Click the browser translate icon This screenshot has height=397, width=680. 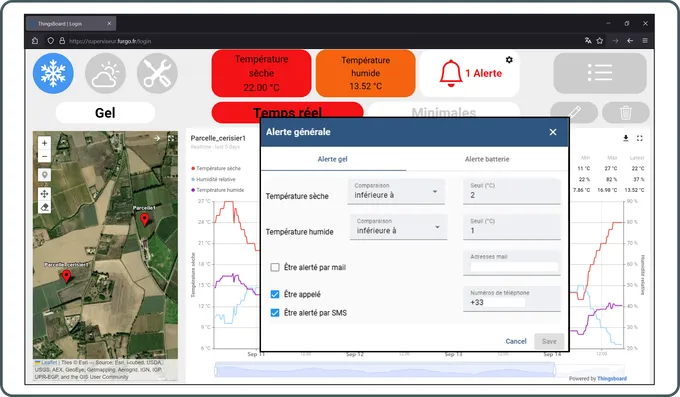tap(588, 41)
